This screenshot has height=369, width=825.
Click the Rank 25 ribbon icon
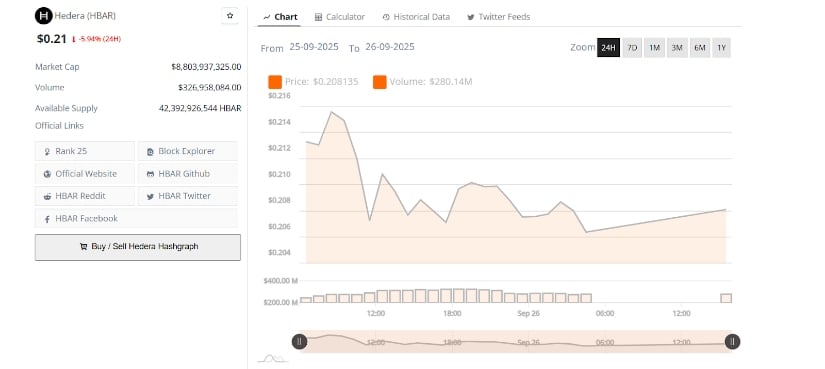47,152
